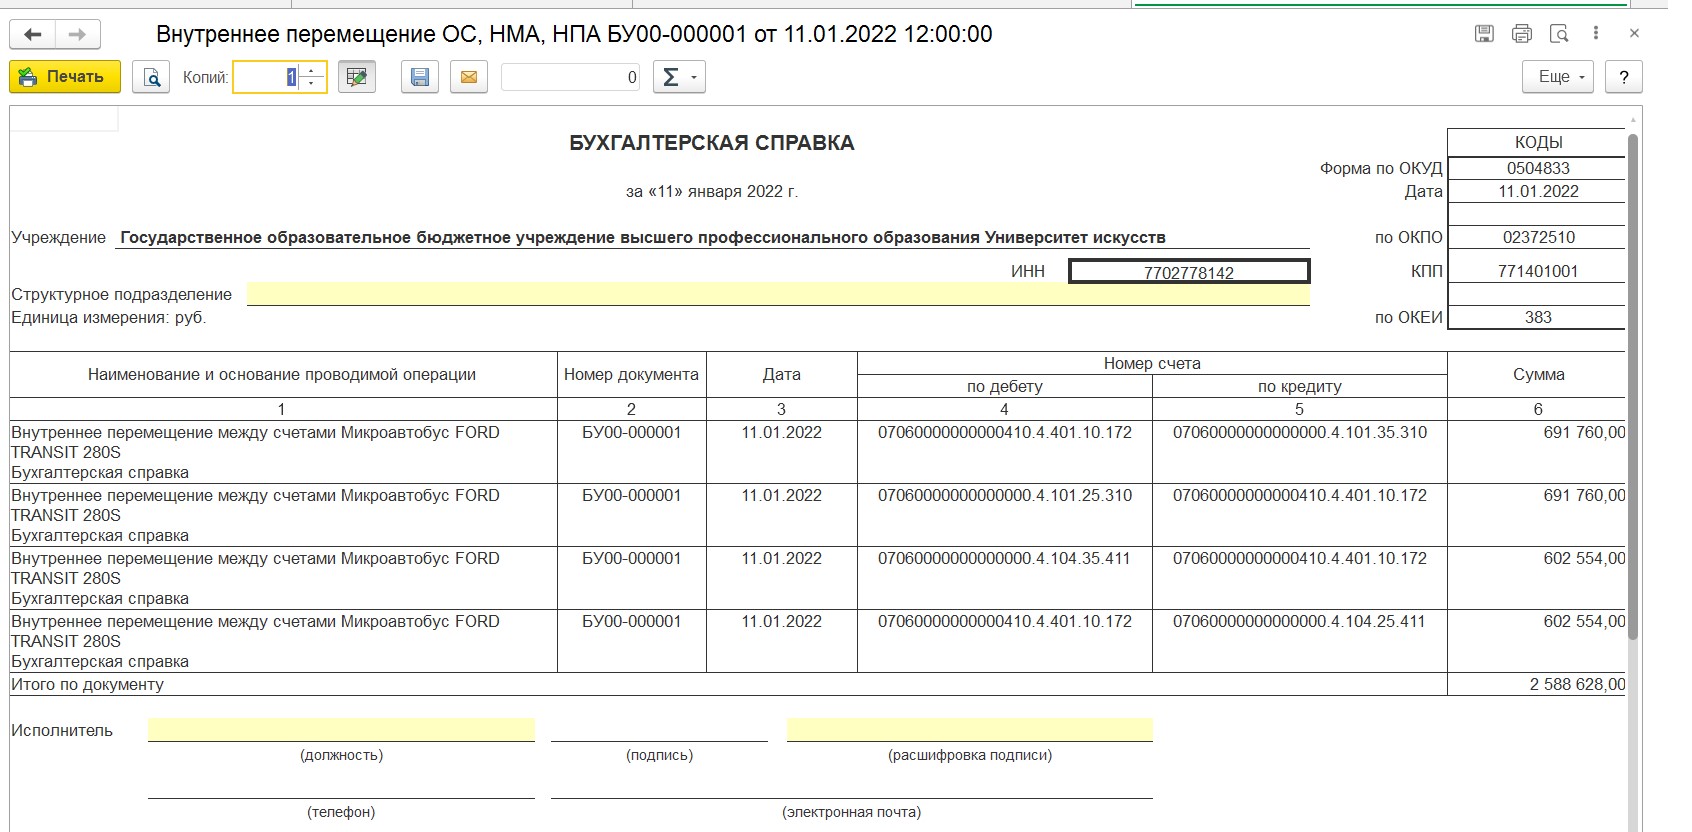Select credit account ending 4.101.35.310
This screenshot has height=832, width=1692.
click(x=1300, y=433)
